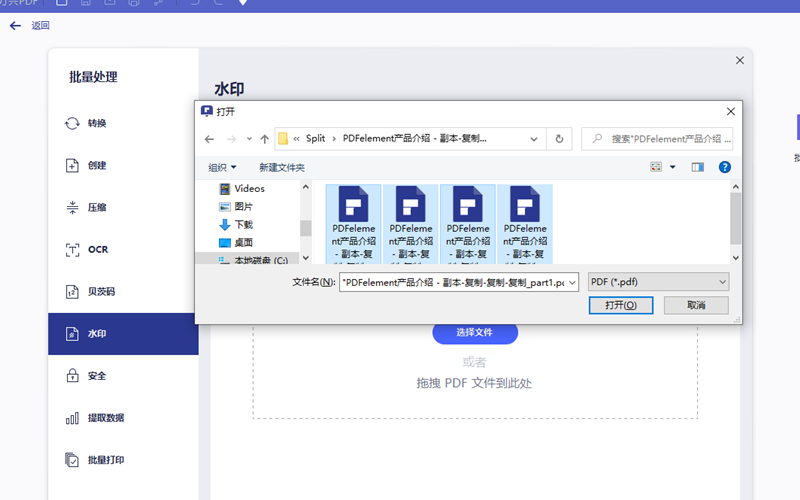This screenshot has width=800, height=500.
Task: Select the first PDFelement file thumbnail
Action: tap(354, 224)
